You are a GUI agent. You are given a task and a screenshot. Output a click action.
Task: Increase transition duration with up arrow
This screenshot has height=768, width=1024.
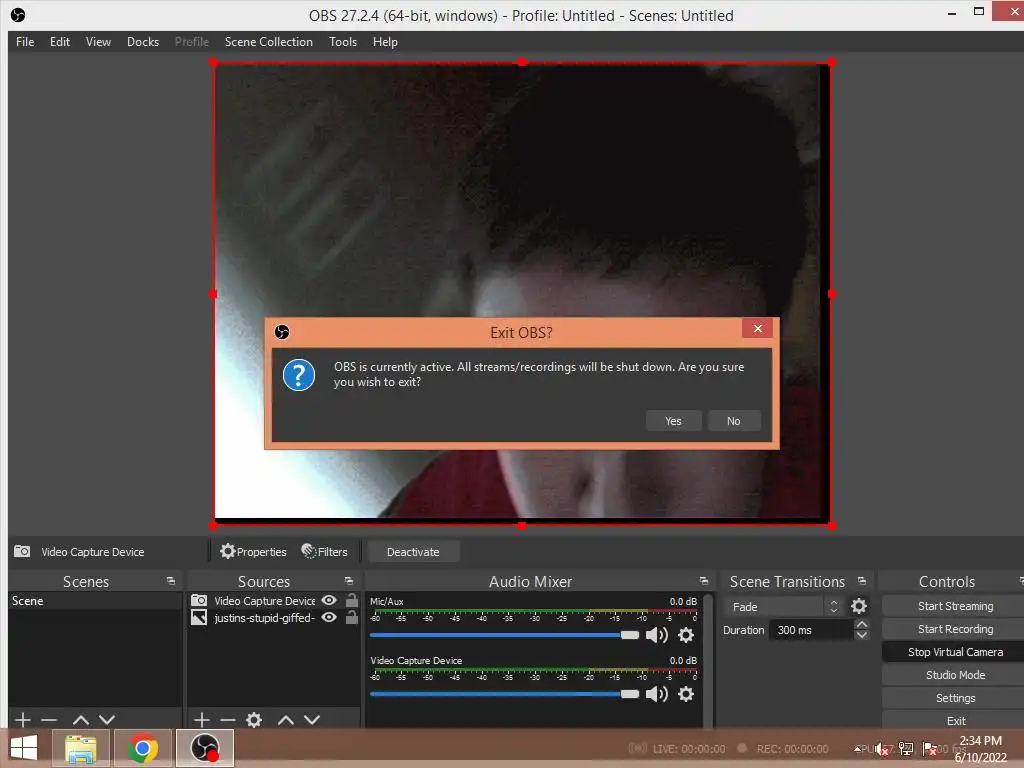click(x=862, y=625)
